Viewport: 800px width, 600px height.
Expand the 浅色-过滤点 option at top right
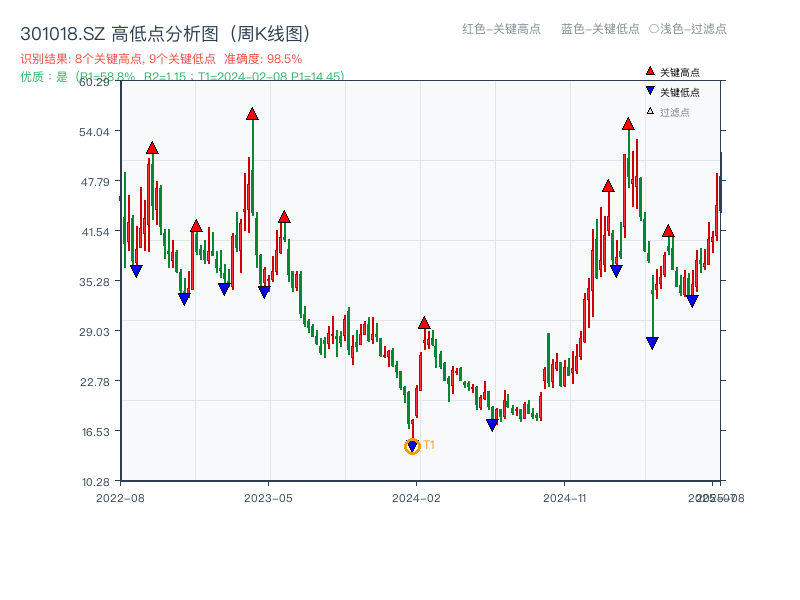(690, 30)
